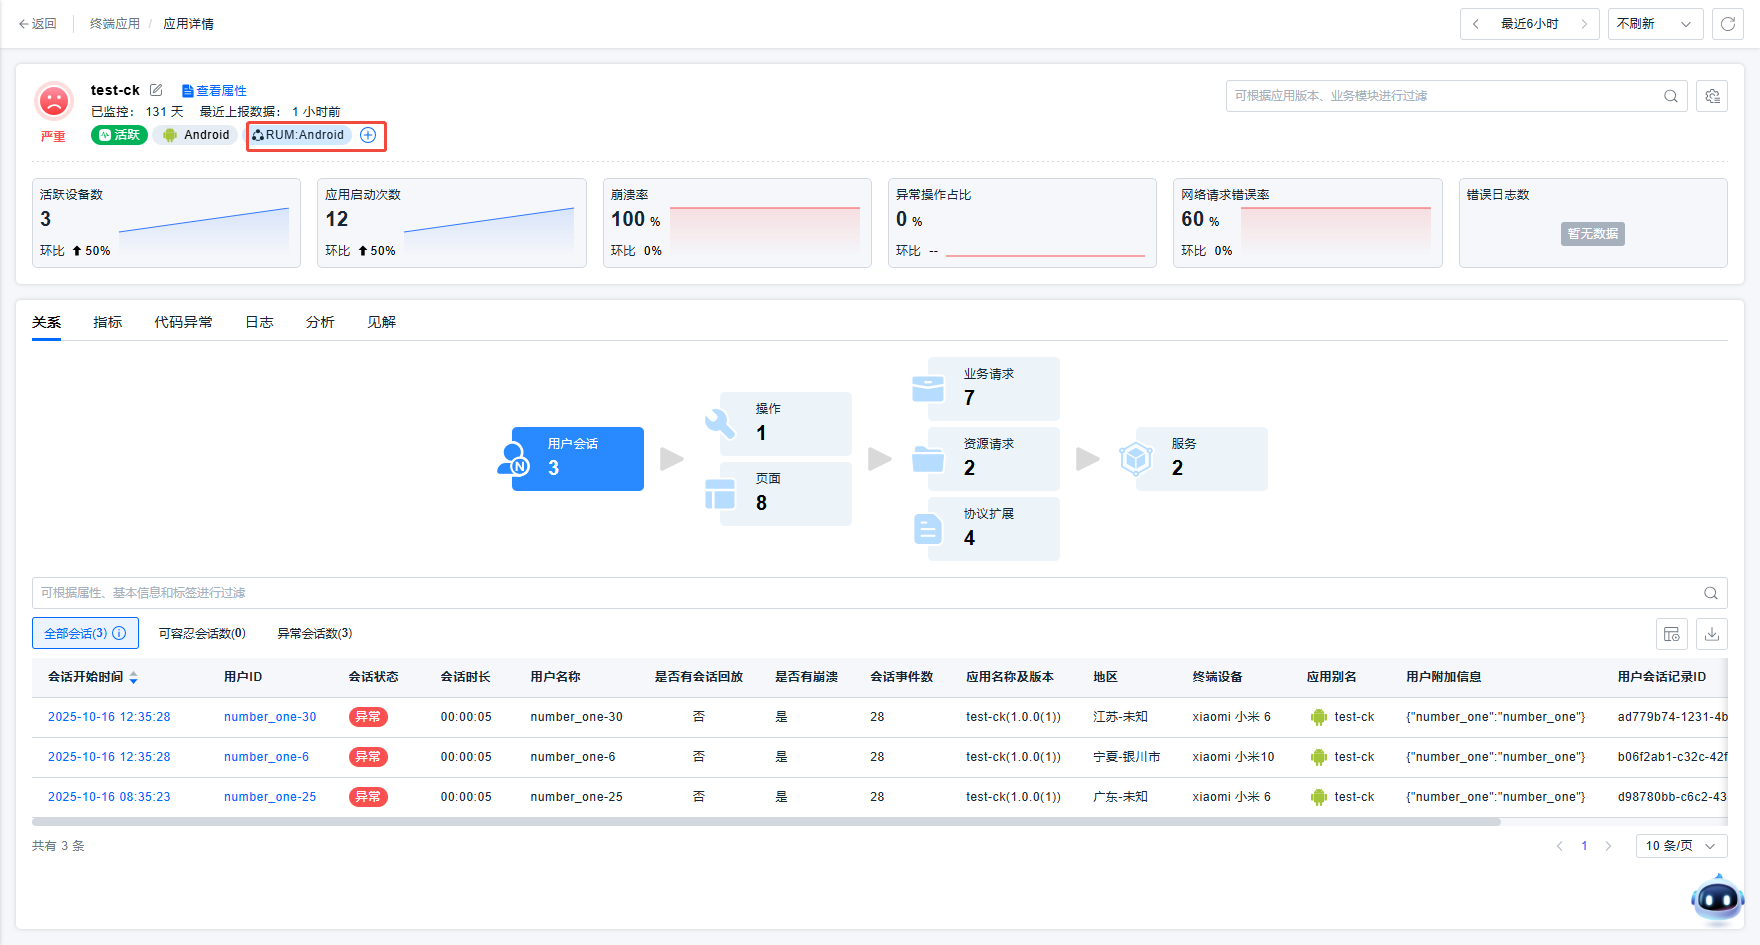Click the search icon in session filter
The height and width of the screenshot is (945, 1760).
[x=1710, y=593]
